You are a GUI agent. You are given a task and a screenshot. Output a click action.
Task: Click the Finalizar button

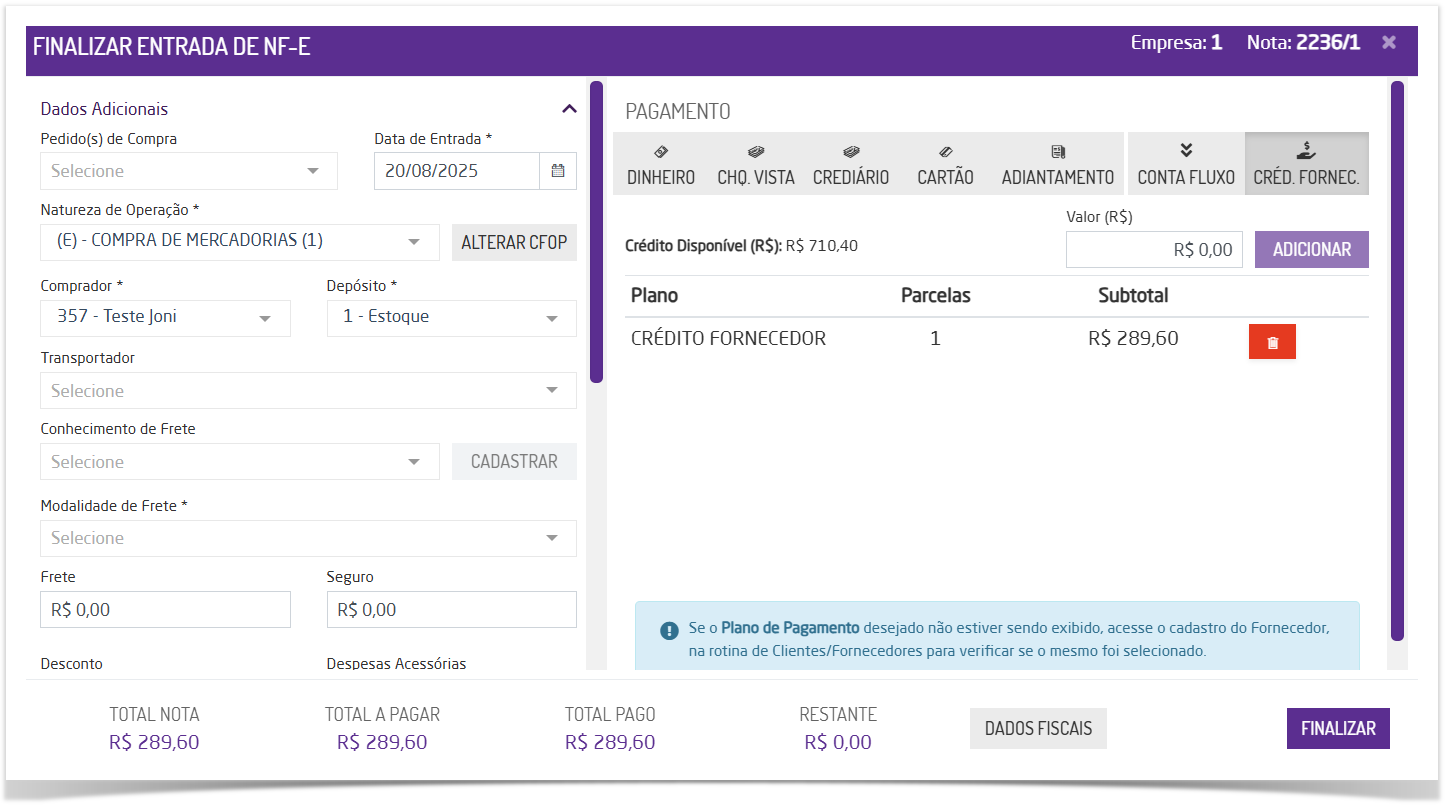click(1338, 729)
